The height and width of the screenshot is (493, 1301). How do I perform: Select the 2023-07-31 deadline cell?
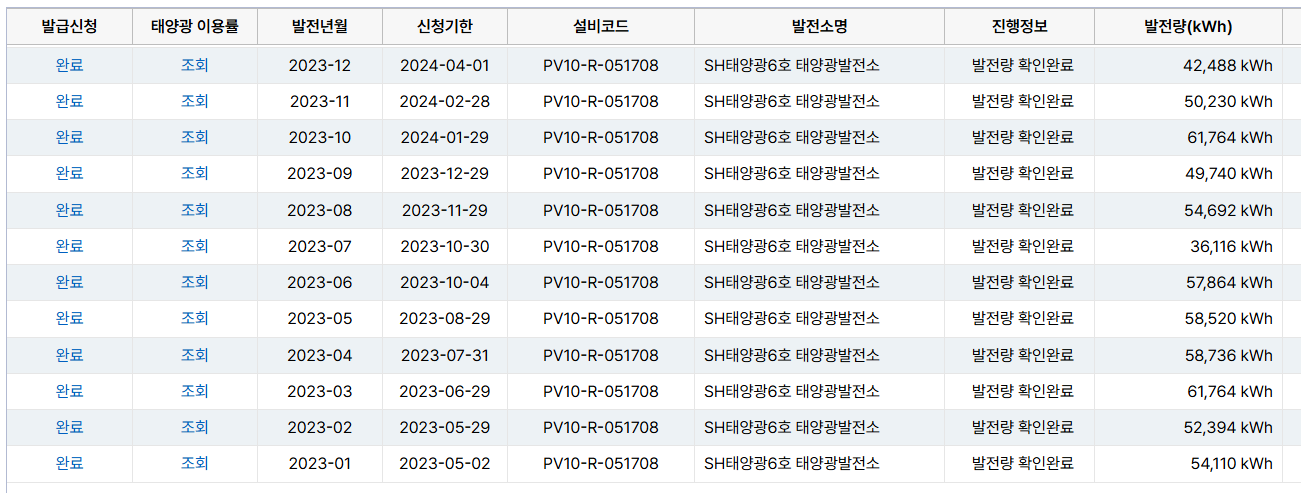(444, 355)
